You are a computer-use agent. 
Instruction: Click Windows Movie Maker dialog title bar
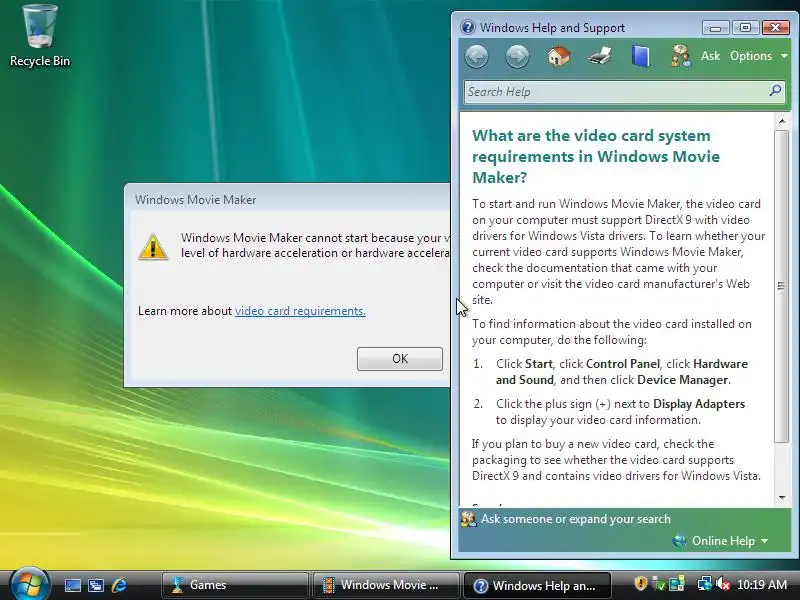coord(287,199)
